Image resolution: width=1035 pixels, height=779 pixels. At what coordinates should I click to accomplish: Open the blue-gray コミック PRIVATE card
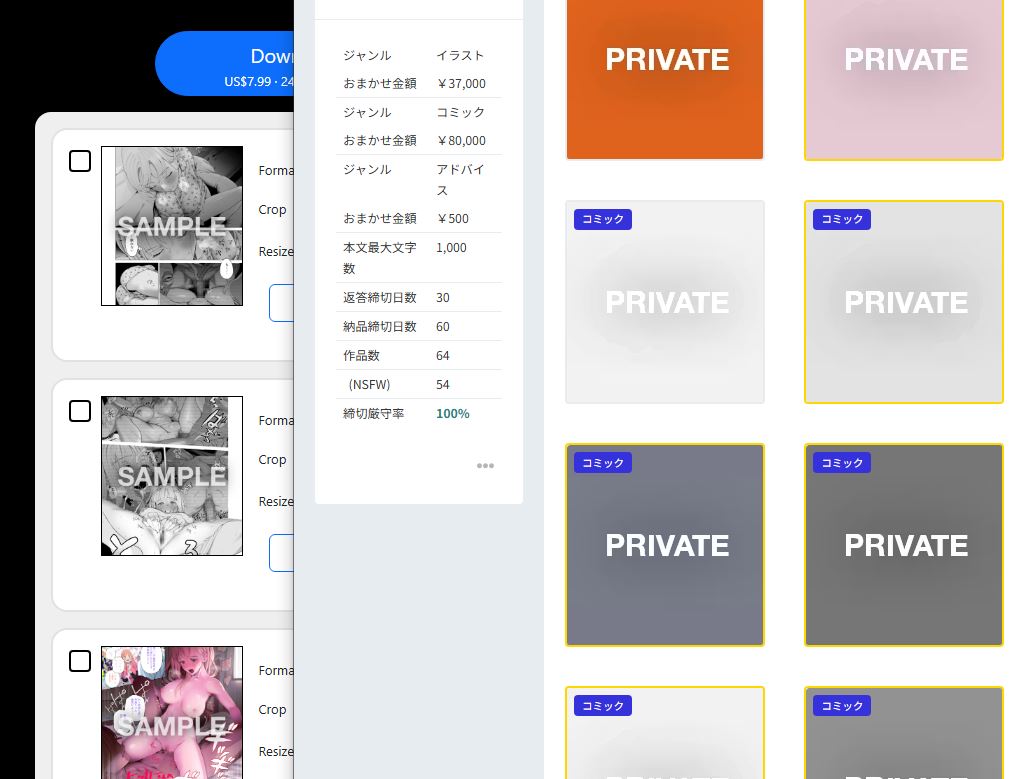point(665,545)
